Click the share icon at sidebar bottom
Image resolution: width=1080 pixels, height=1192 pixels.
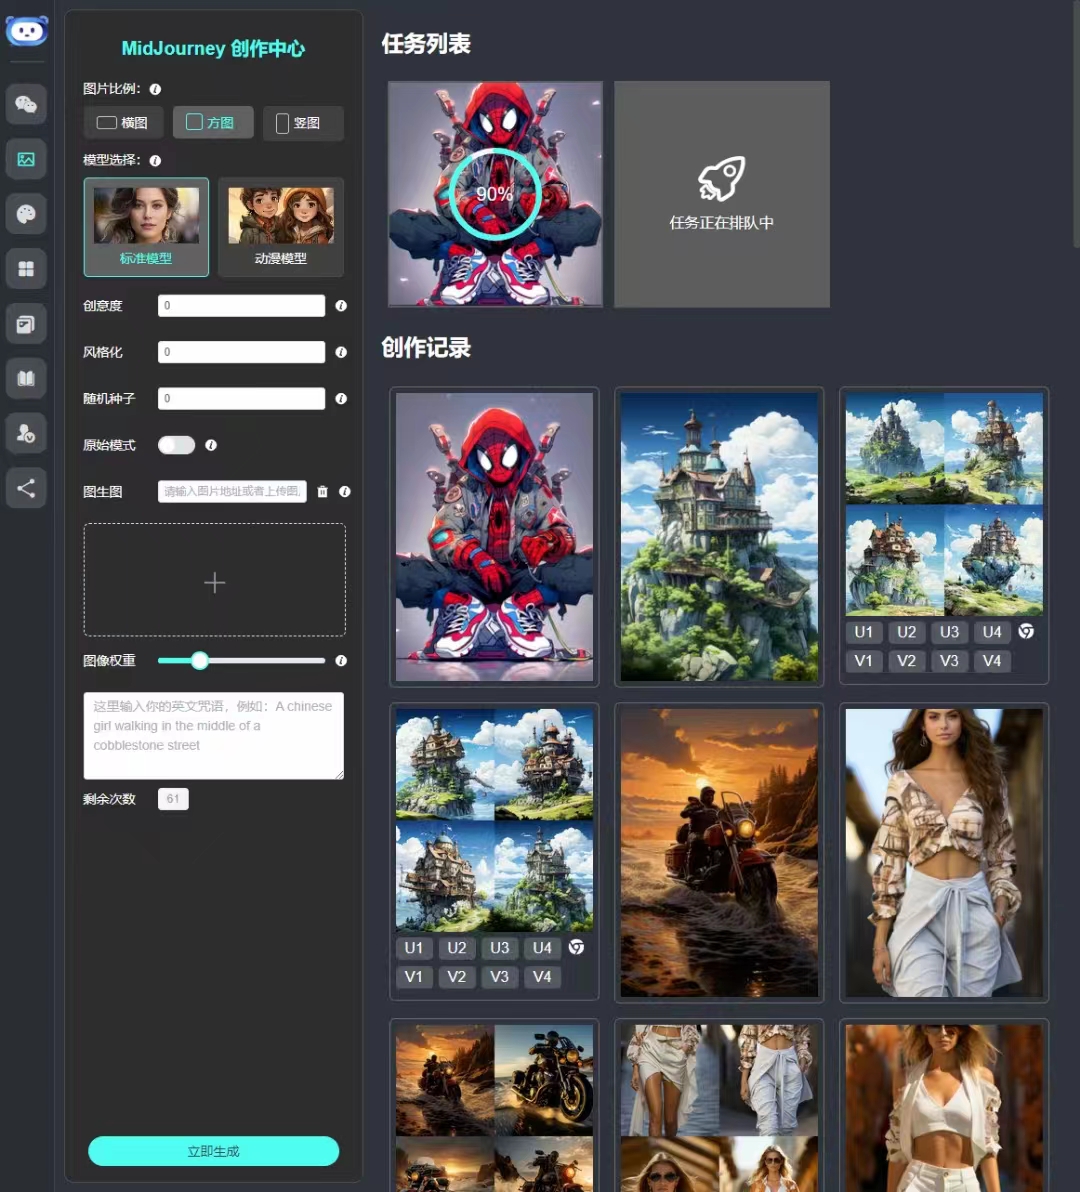pos(26,488)
